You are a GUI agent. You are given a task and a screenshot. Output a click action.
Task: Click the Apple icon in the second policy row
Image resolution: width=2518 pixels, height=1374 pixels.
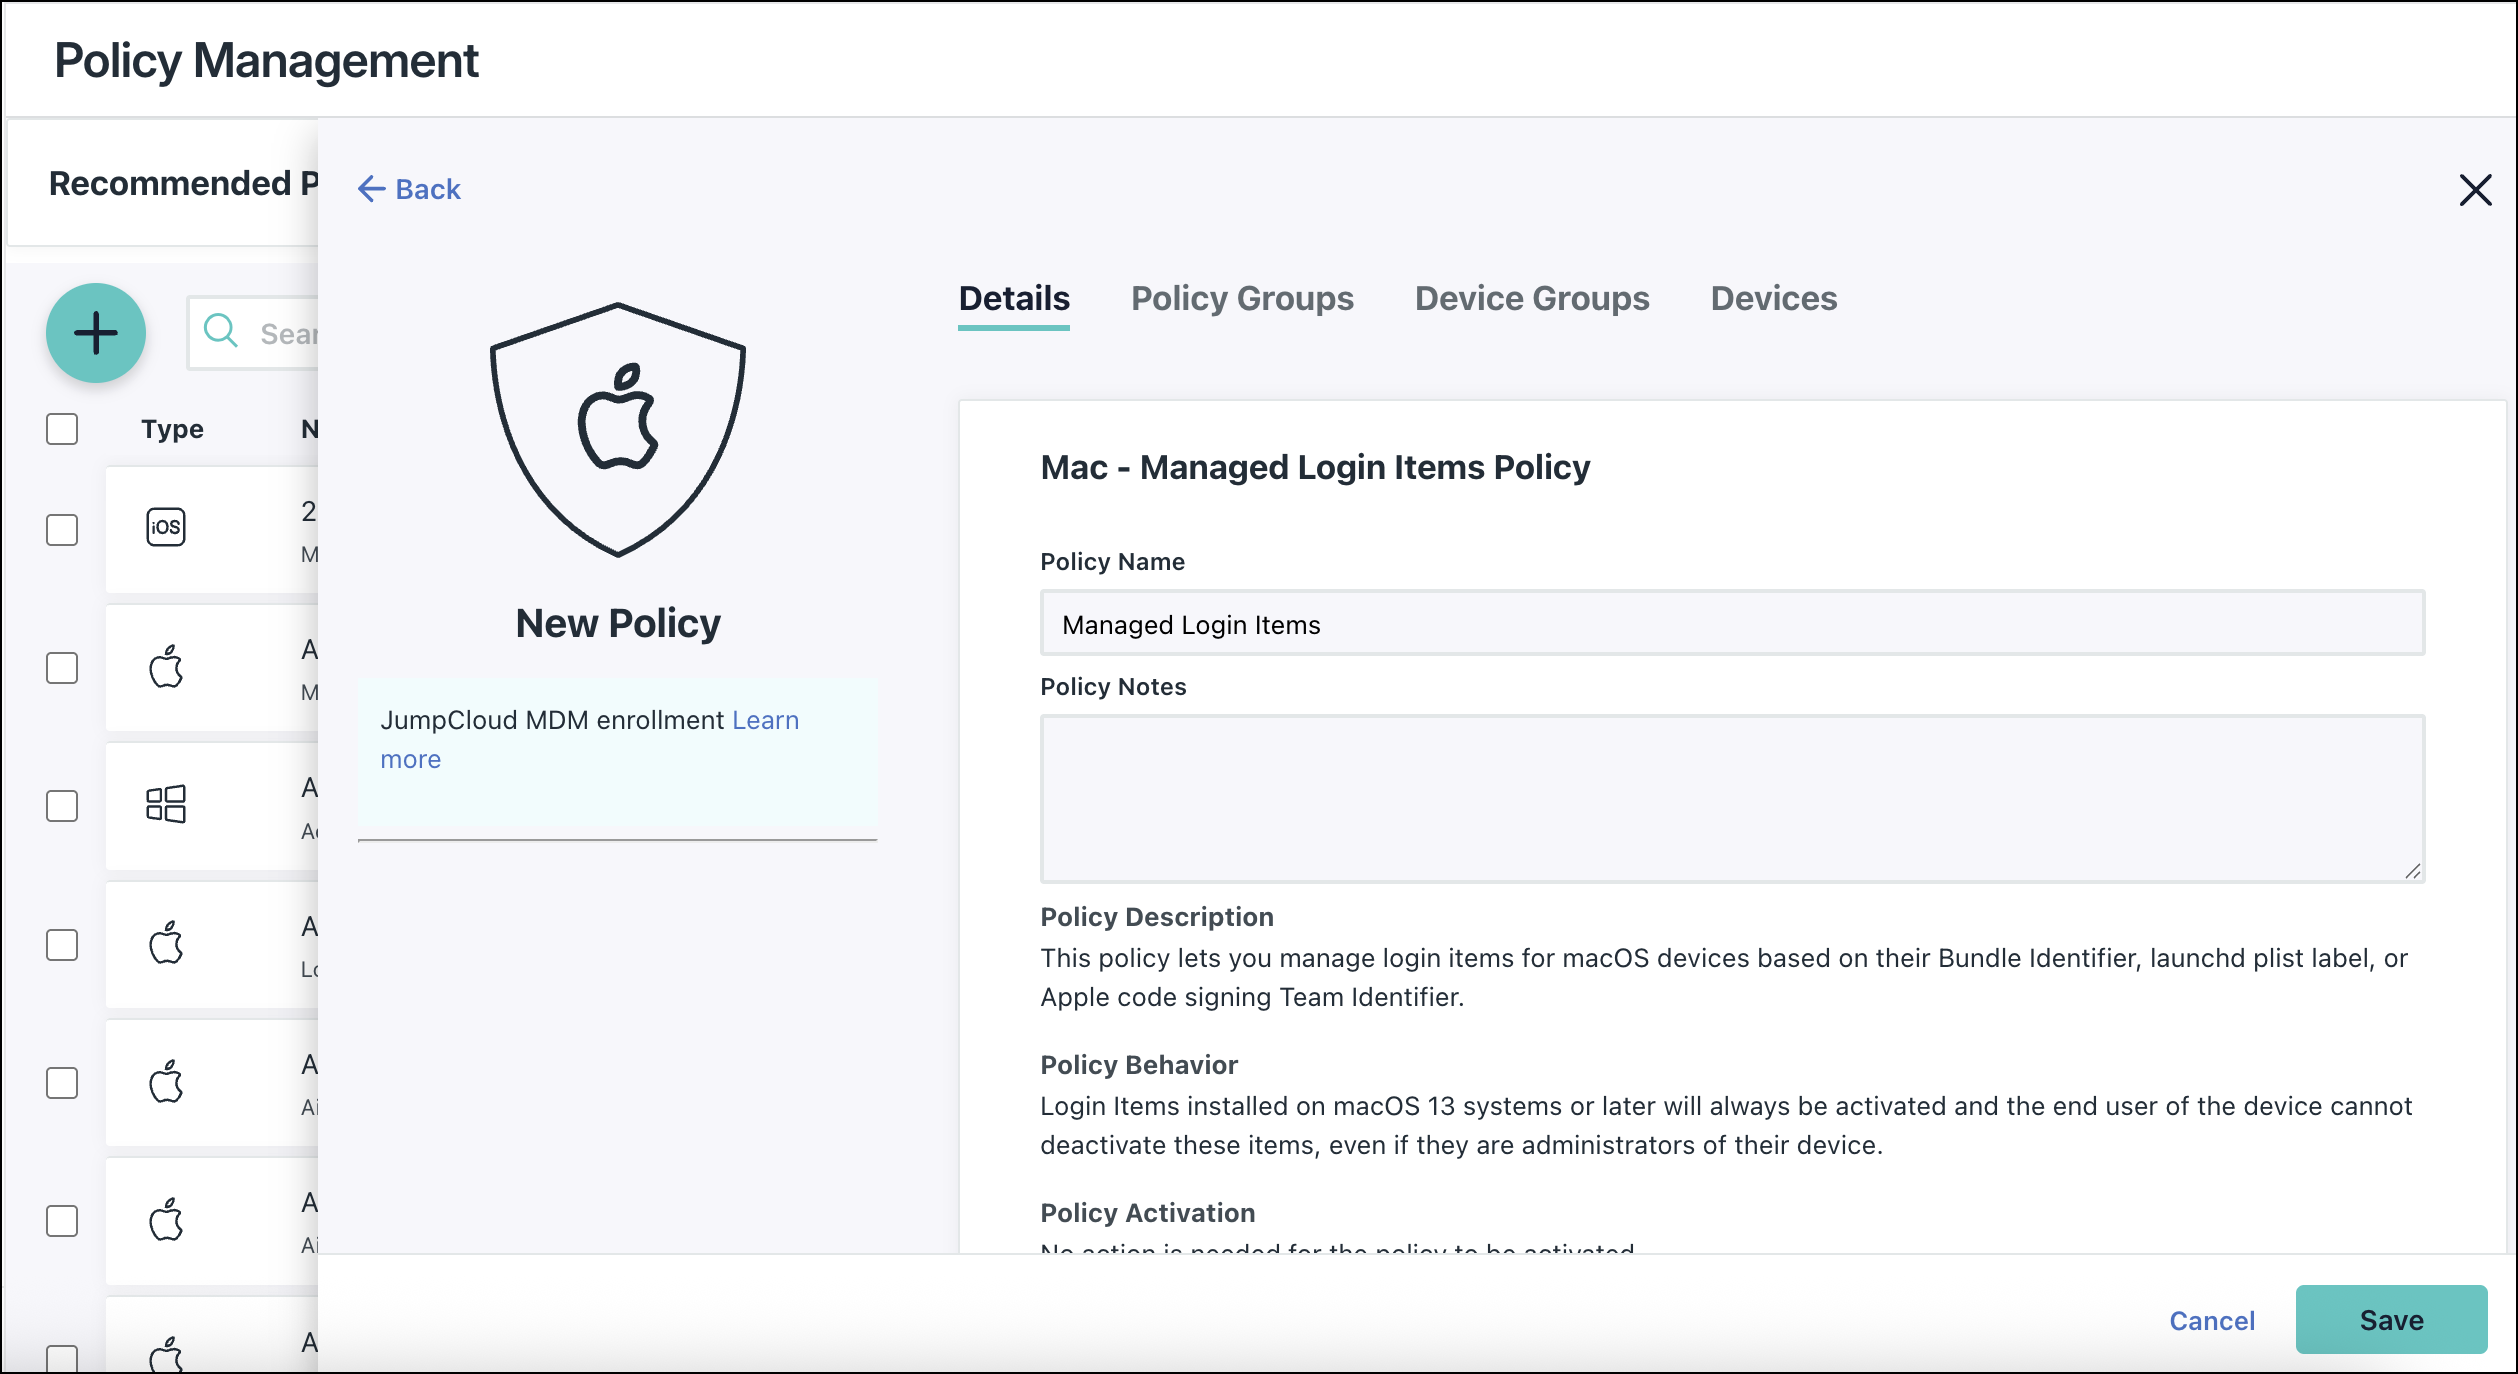[x=166, y=668]
